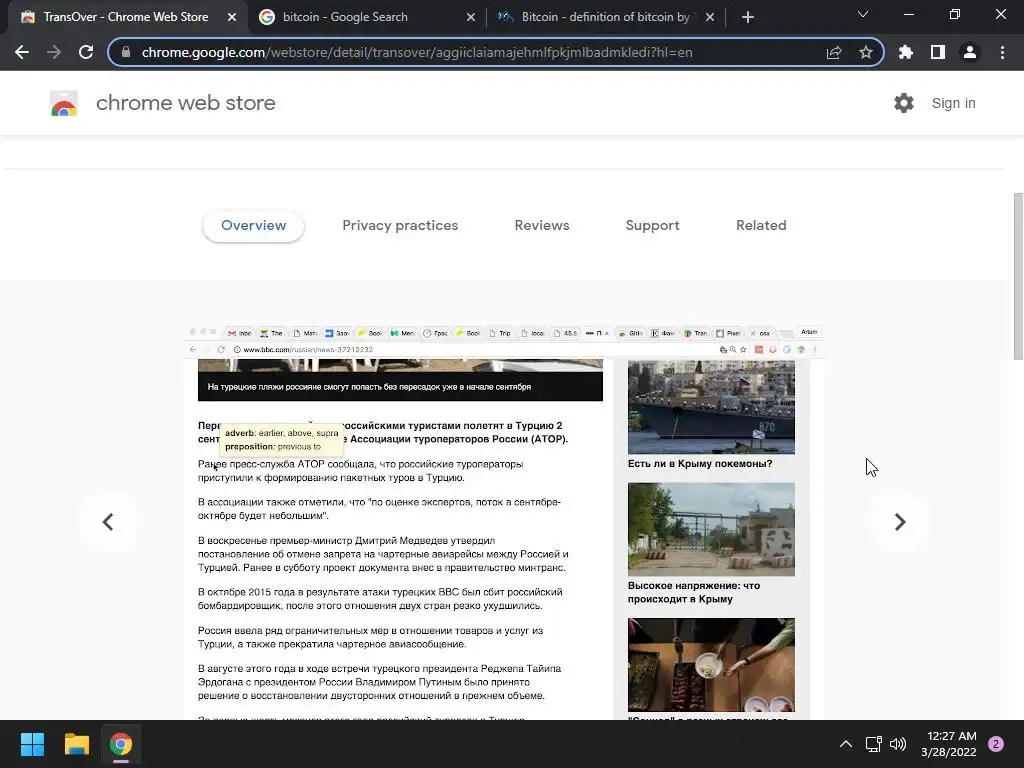This screenshot has width=1024, height=768.
Task: Switch to Bitcoin definition tab
Action: [604, 17]
